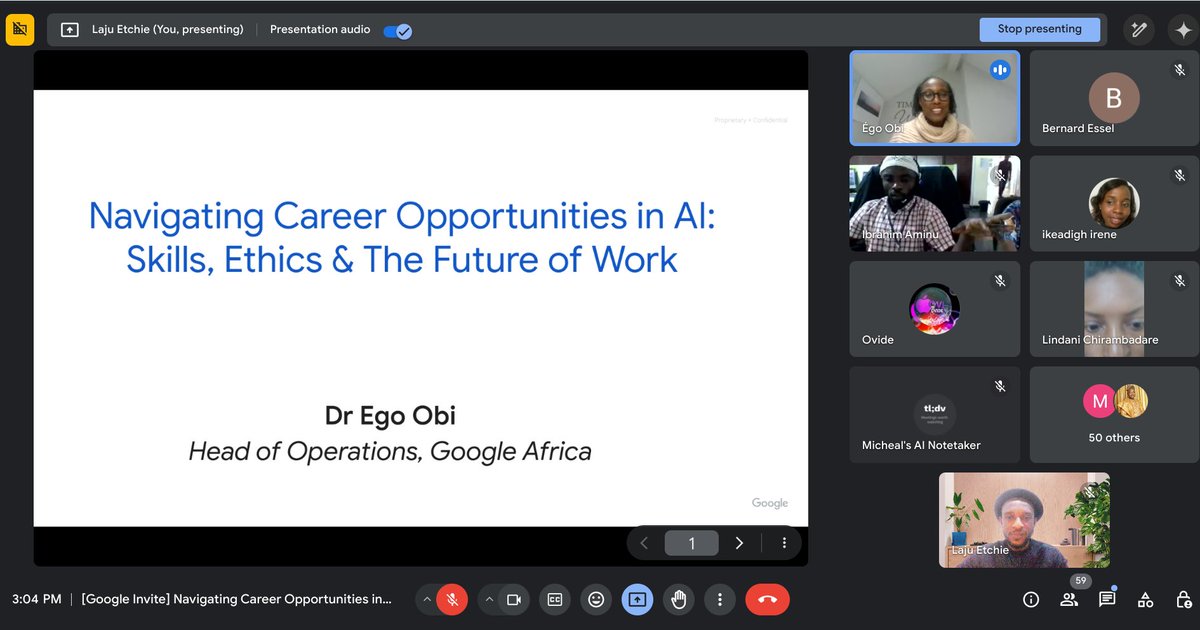Open the in-call chat panel
1200x630 pixels.
coord(1107,599)
